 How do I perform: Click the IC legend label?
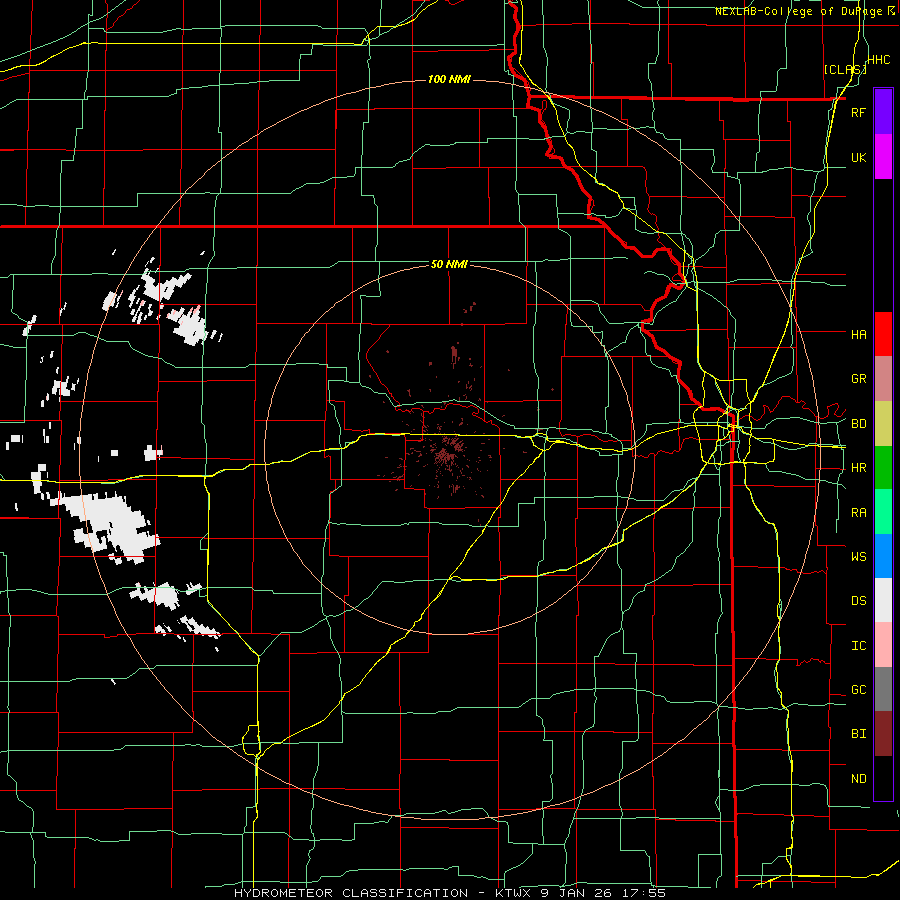(858, 646)
